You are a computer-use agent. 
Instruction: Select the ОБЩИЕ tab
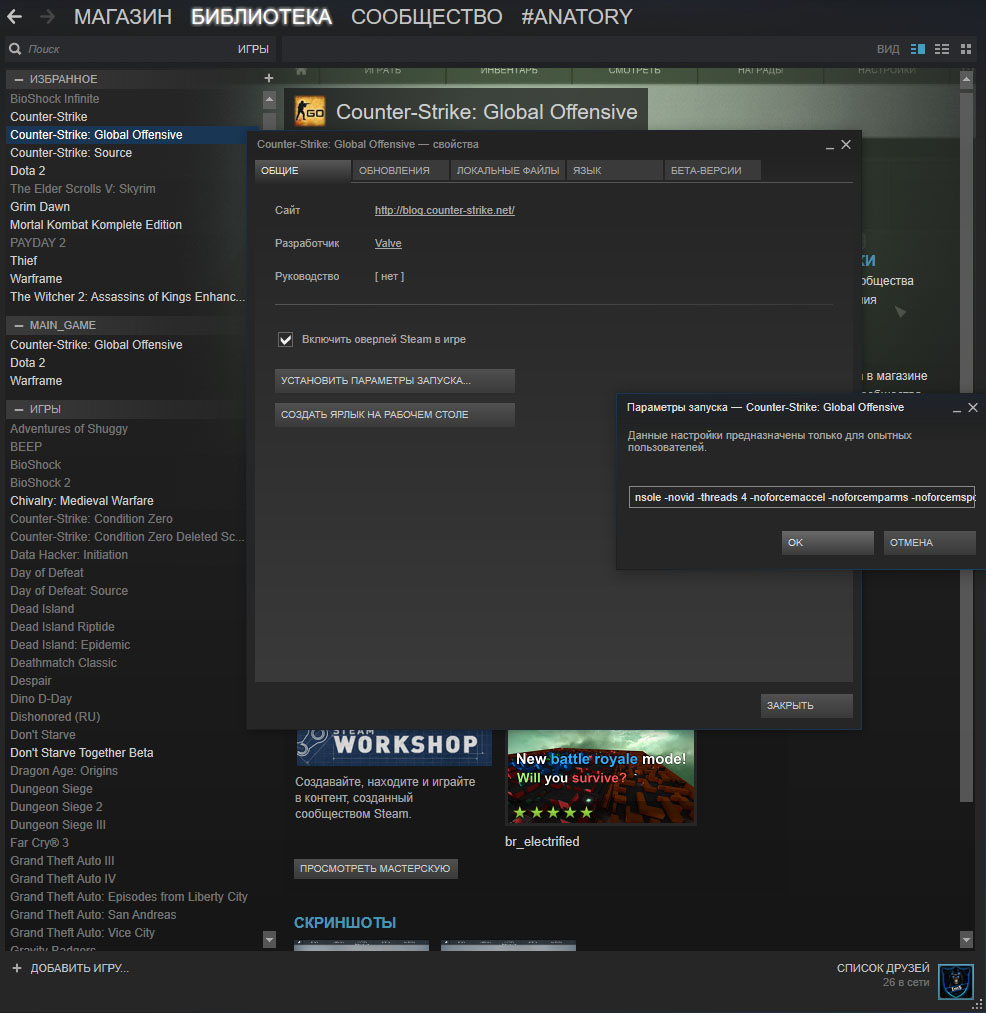[302, 171]
